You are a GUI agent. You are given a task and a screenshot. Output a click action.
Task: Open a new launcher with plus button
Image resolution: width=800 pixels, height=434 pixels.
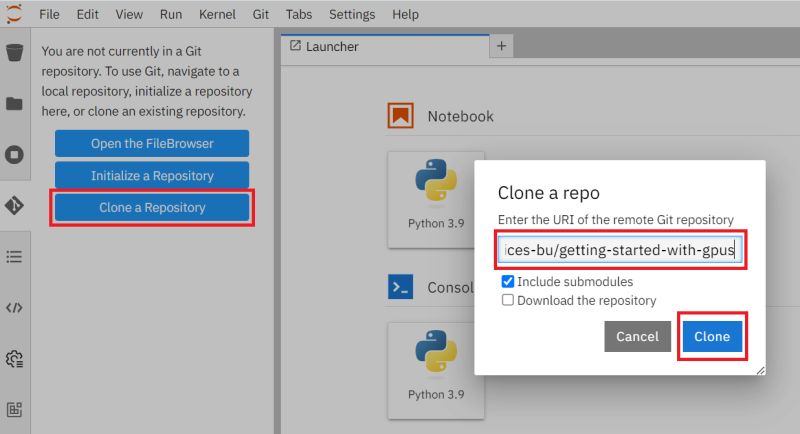pos(502,46)
